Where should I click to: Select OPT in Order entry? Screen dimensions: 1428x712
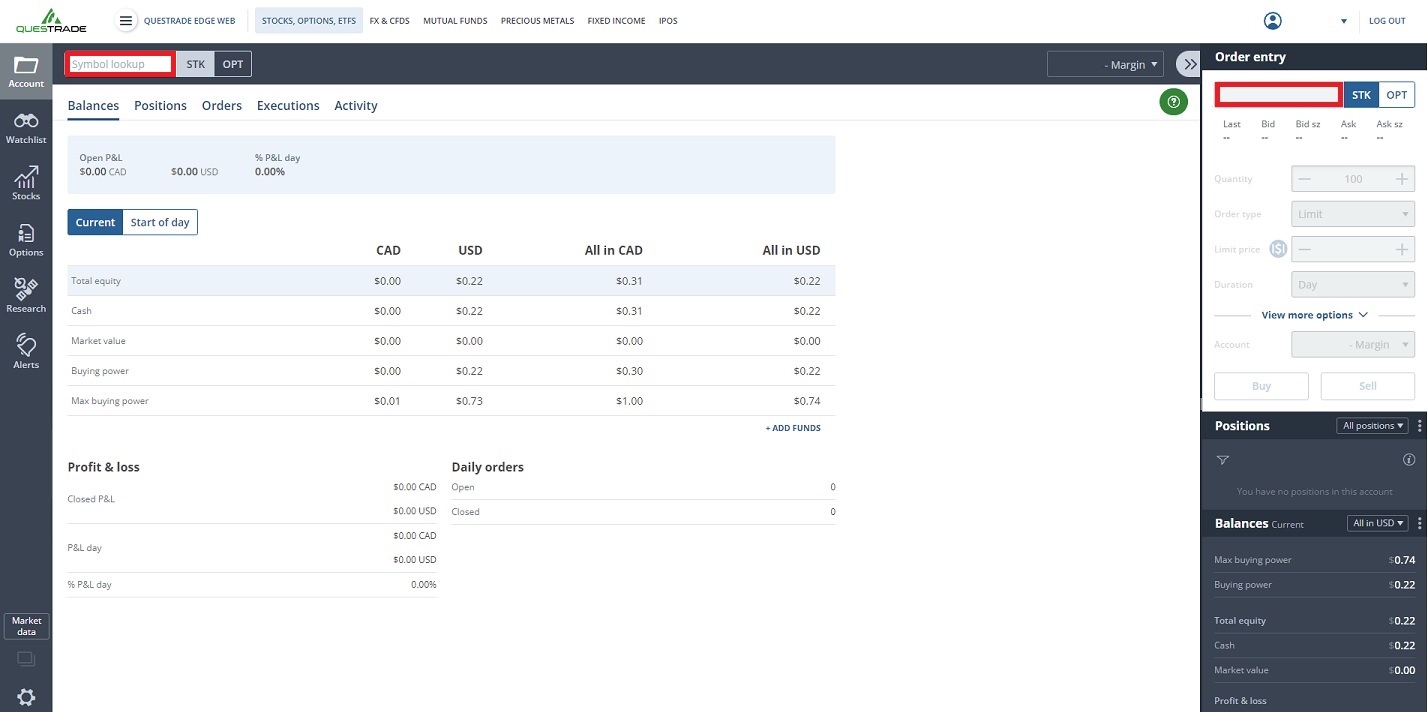[x=1397, y=95]
